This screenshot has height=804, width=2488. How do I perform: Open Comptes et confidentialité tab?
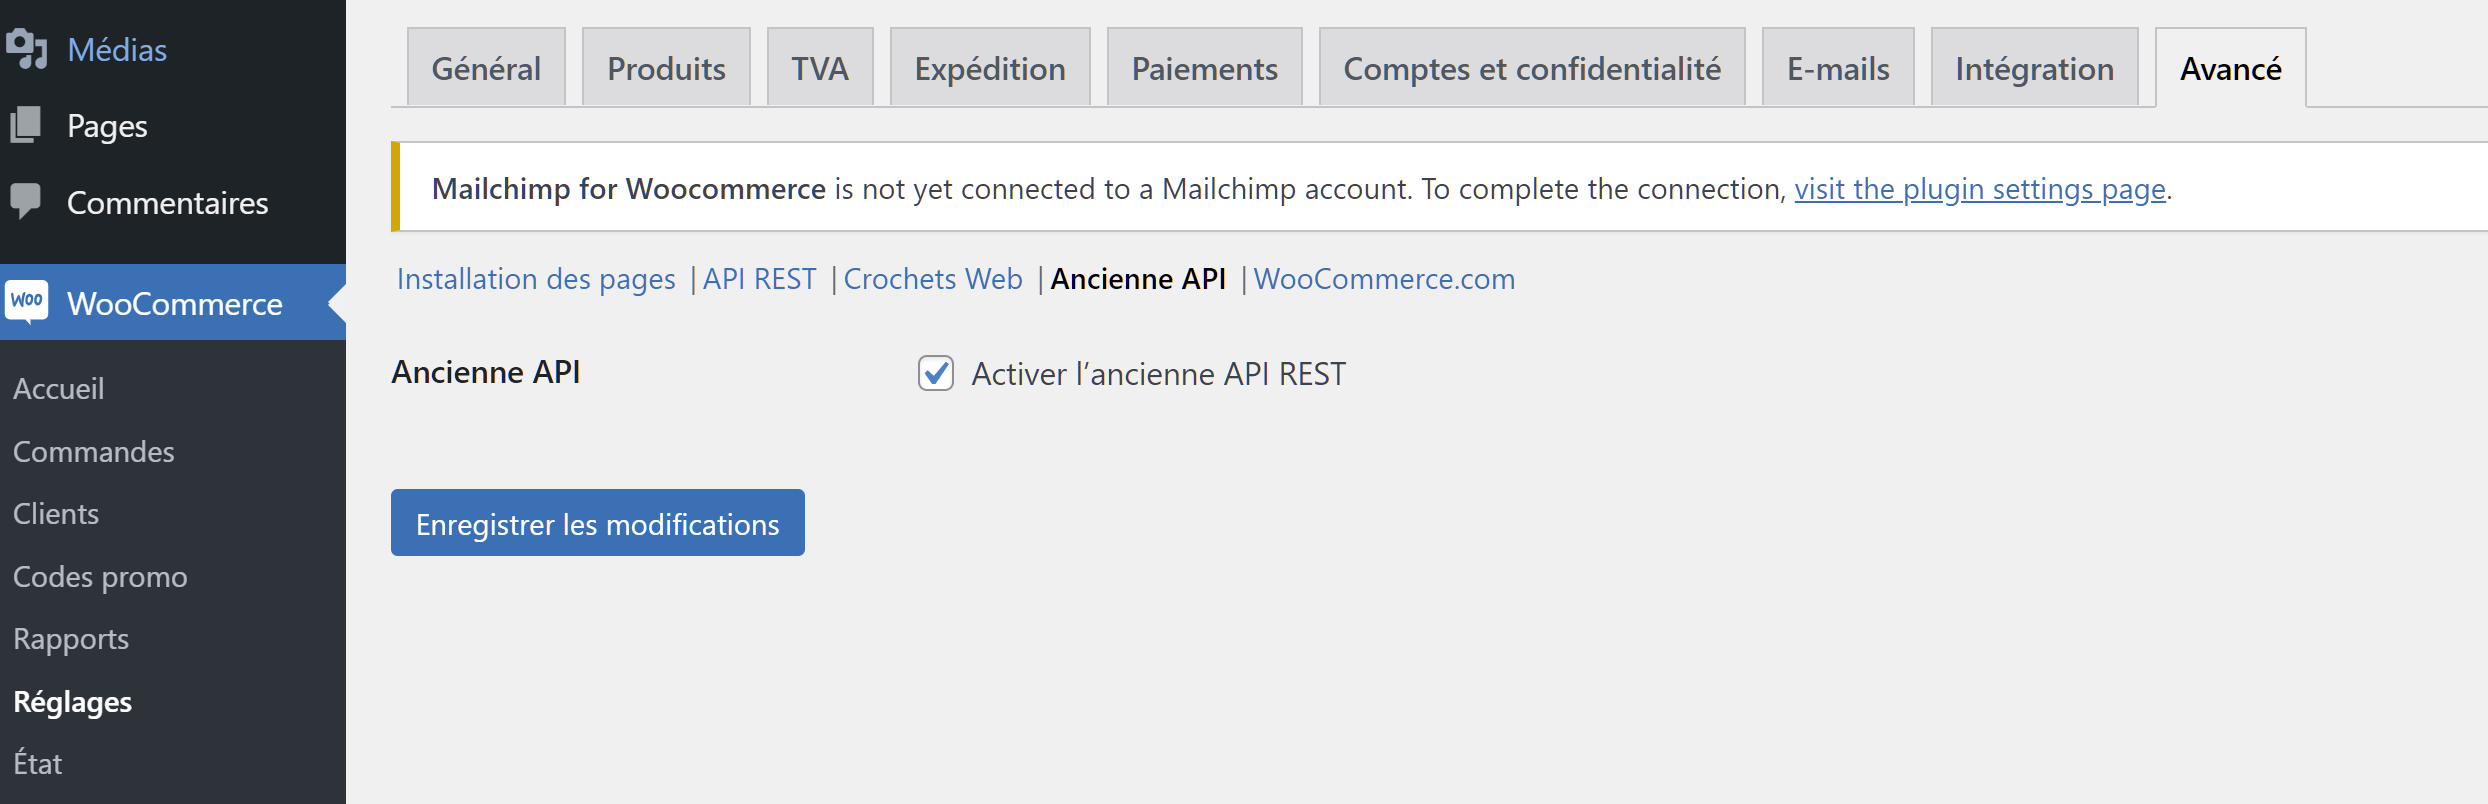[1532, 67]
